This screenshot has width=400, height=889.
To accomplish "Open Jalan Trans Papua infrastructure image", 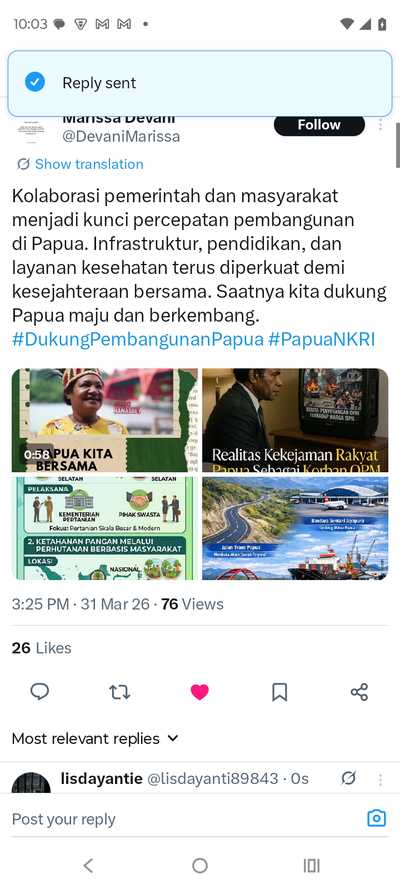I will [x=295, y=528].
